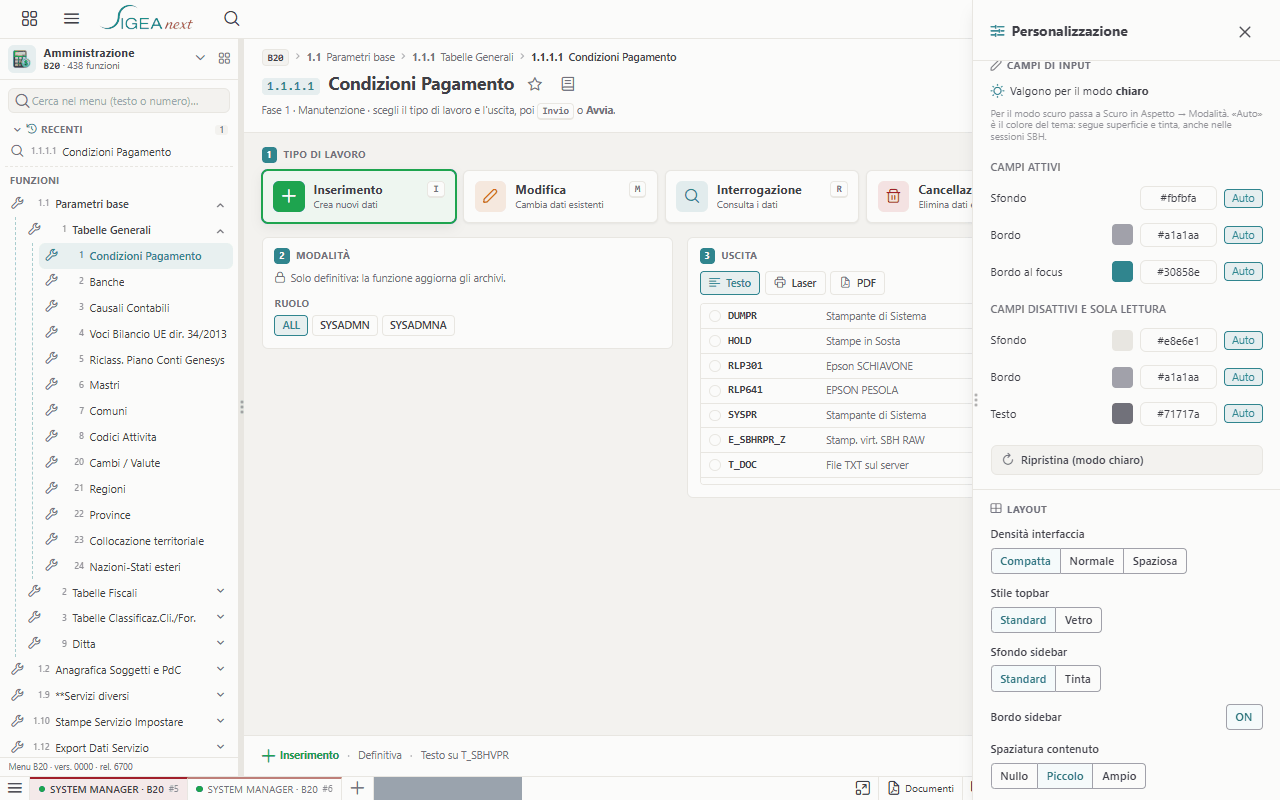
Task: Toggle Bordo sidebar ON switch
Action: point(1244,717)
